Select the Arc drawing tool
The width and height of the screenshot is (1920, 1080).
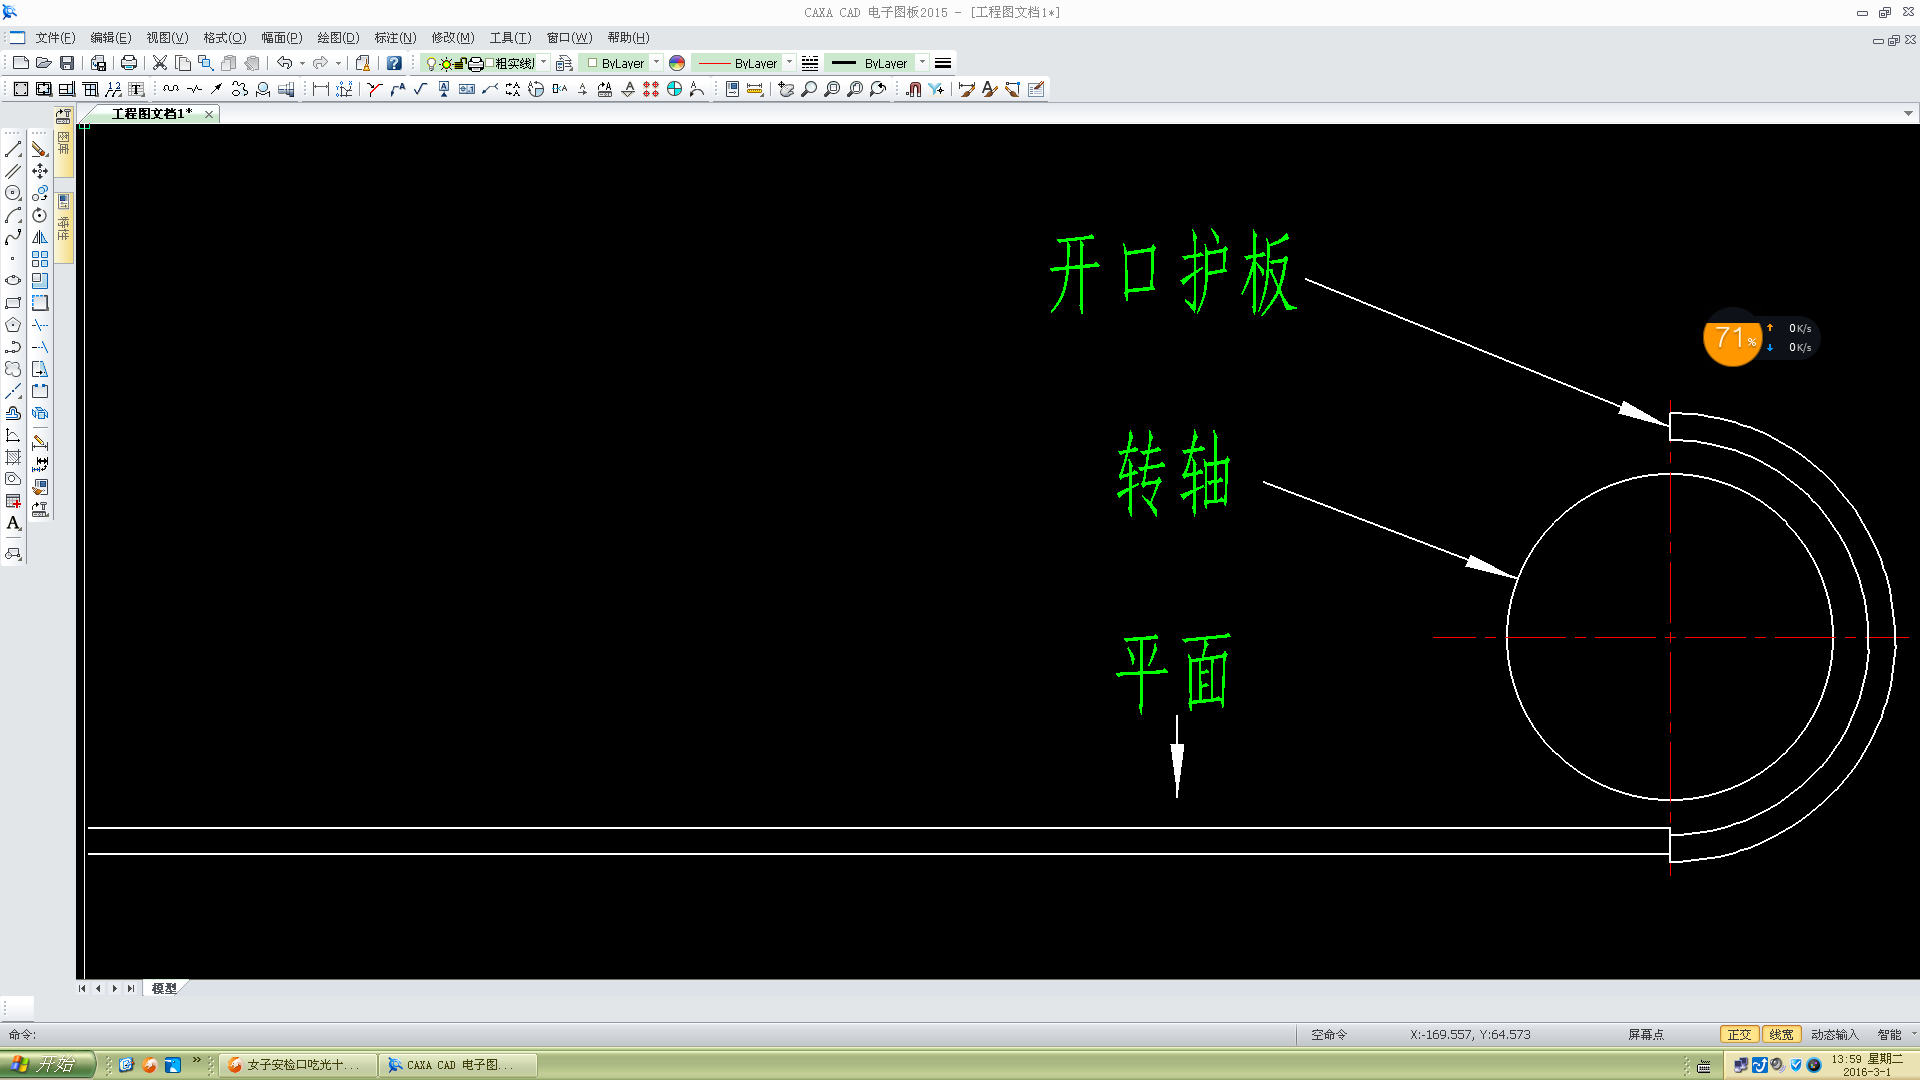click(13, 215)
